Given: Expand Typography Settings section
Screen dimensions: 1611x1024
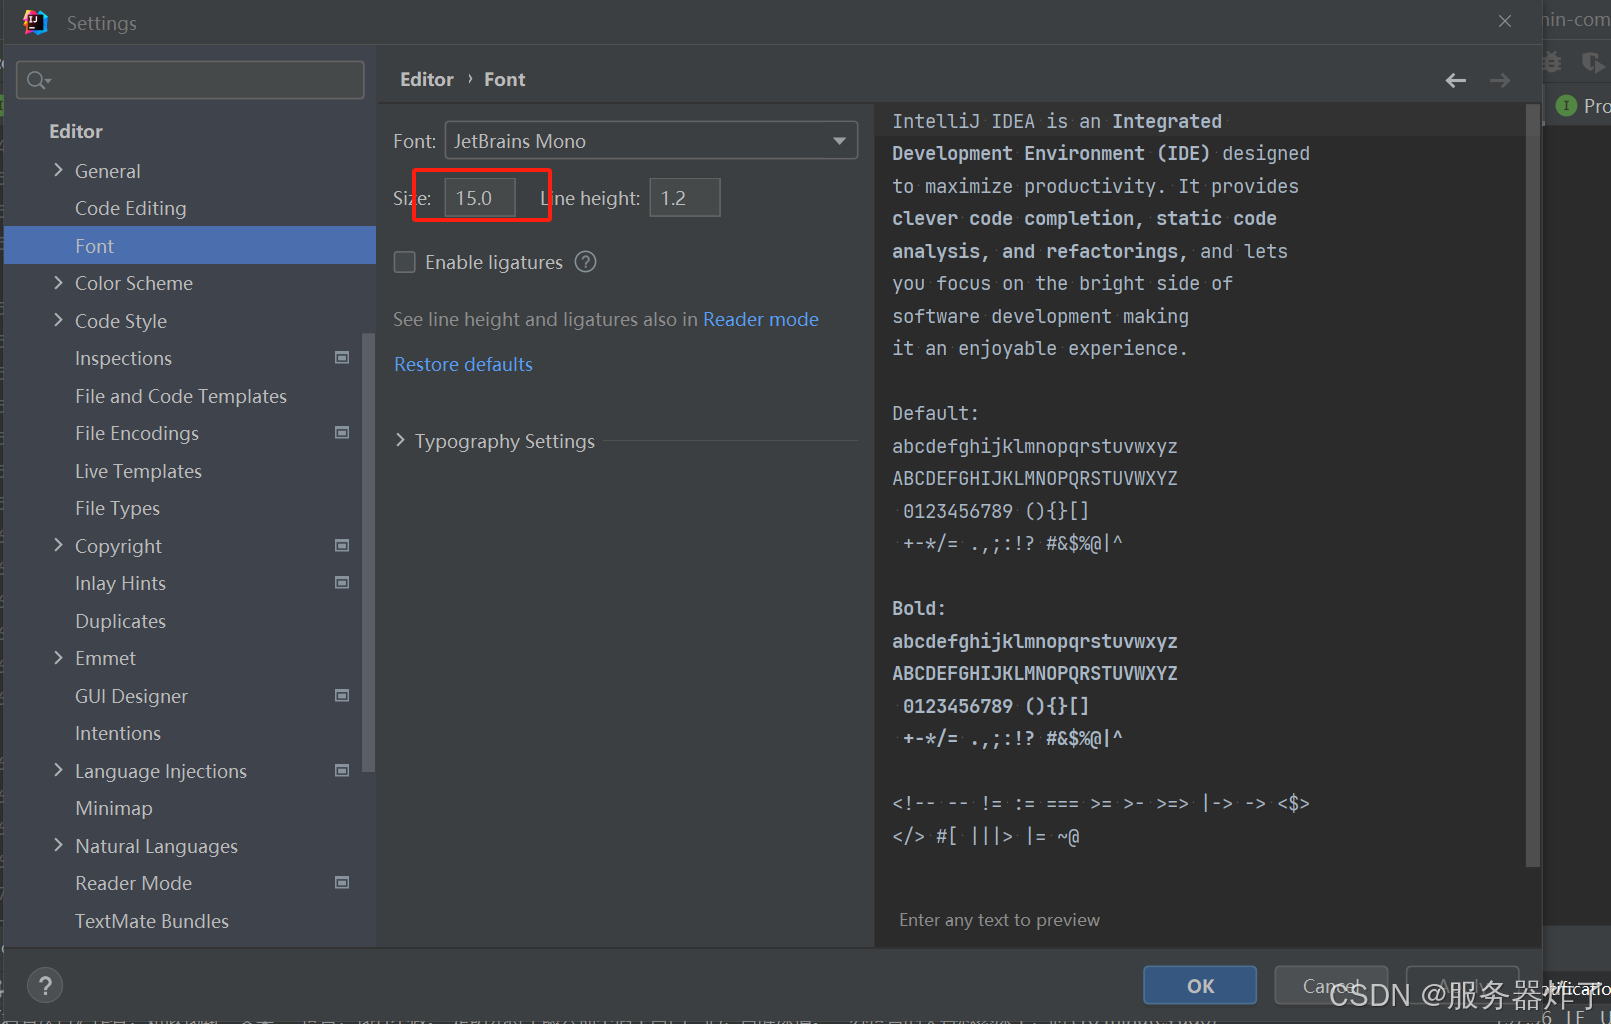Looking at the screenshot, I should pos(401,441).
